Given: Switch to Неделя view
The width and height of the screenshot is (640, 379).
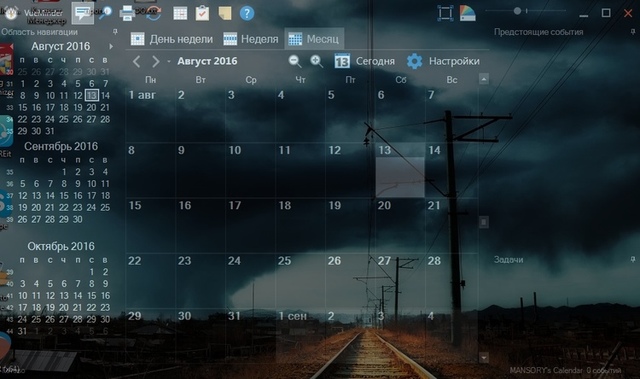Looking at the screenshot, I should point(251,39).
